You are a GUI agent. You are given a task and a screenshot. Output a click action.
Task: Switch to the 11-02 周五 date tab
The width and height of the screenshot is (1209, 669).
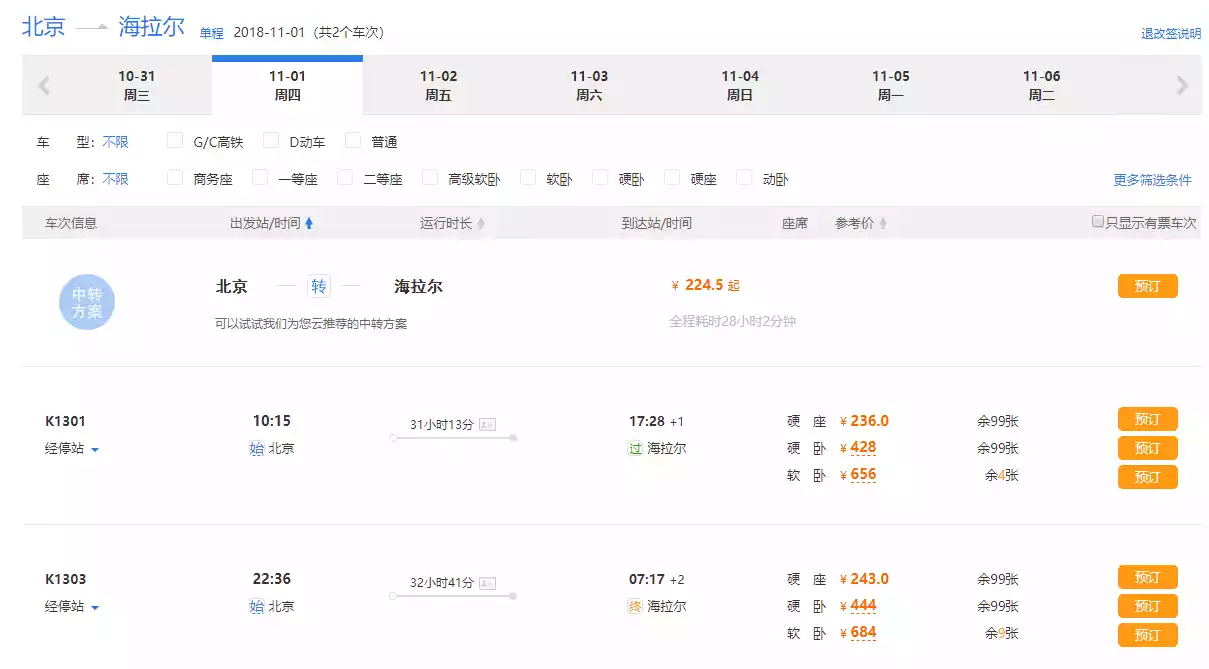pyautogui.click(x=438, y=86)
